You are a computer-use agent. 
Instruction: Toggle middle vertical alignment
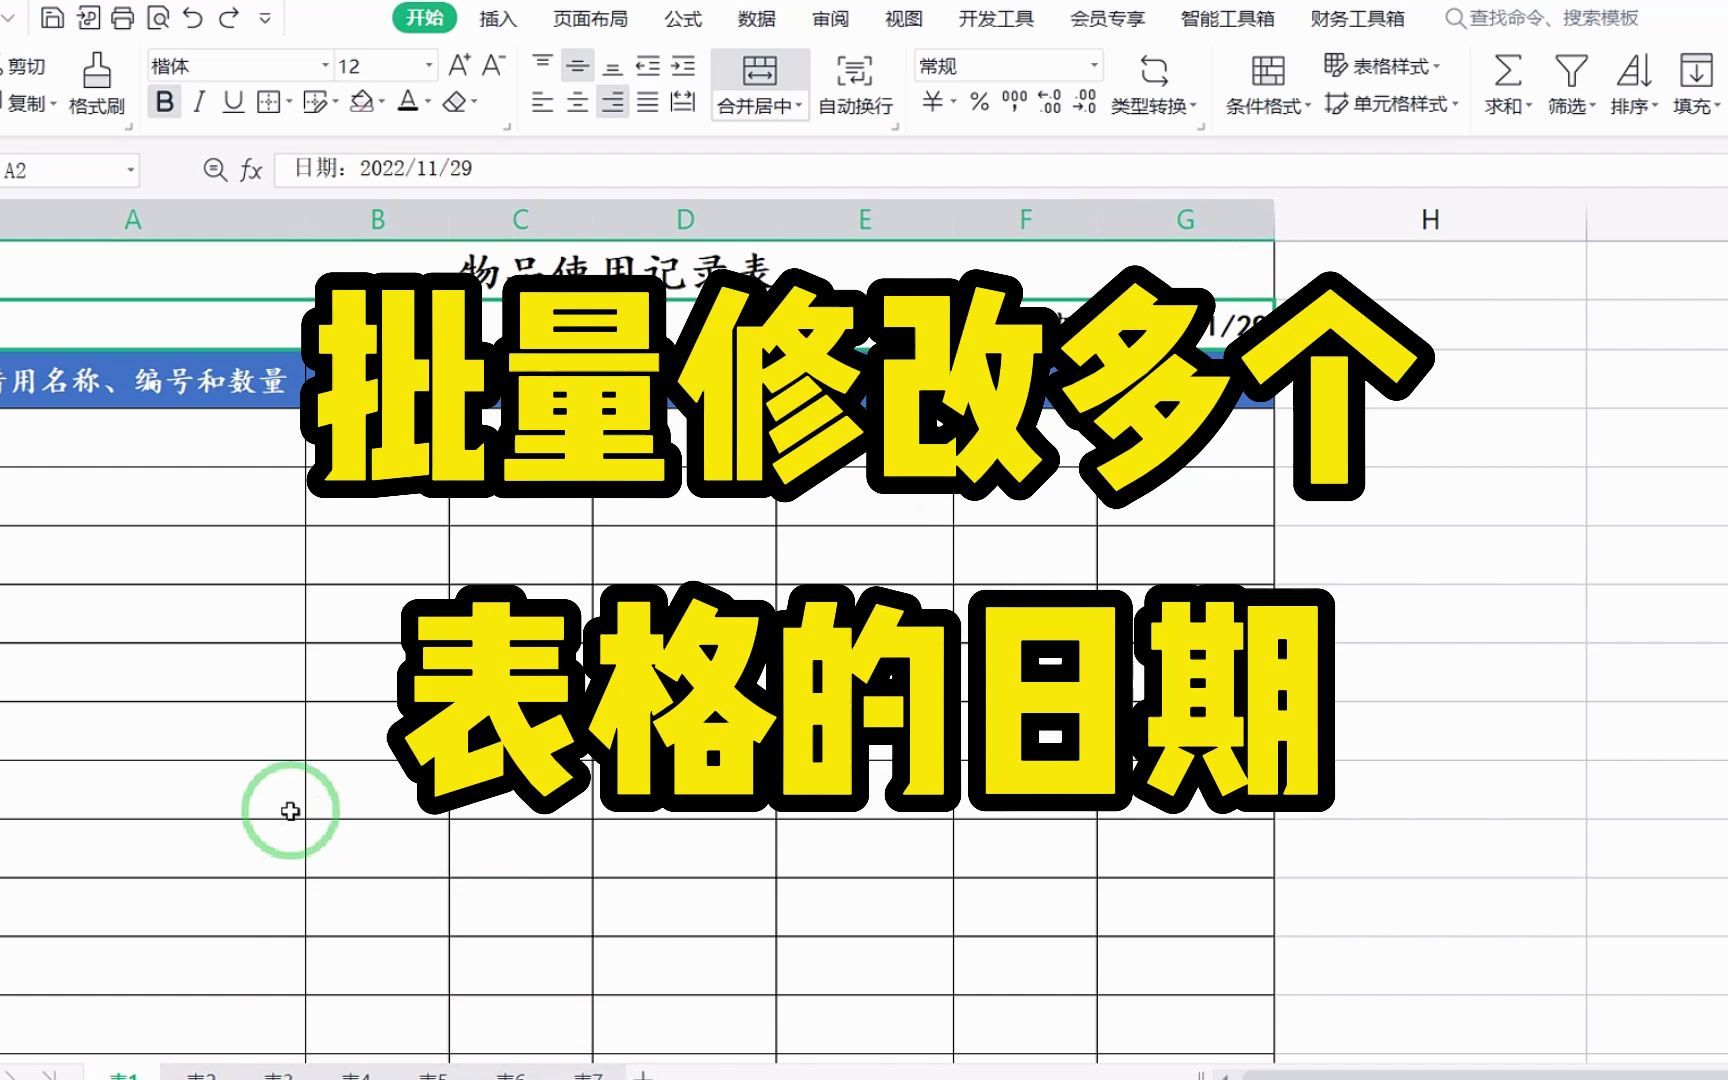[577, 66]
